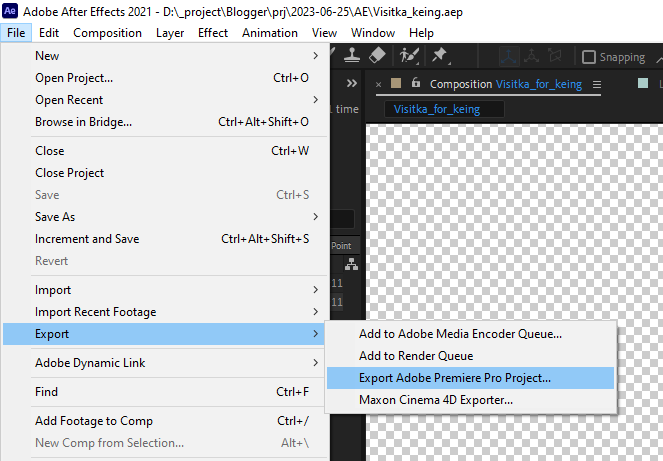Choose Browse in Bridge
Screen dimensions: 663x461
165,122
